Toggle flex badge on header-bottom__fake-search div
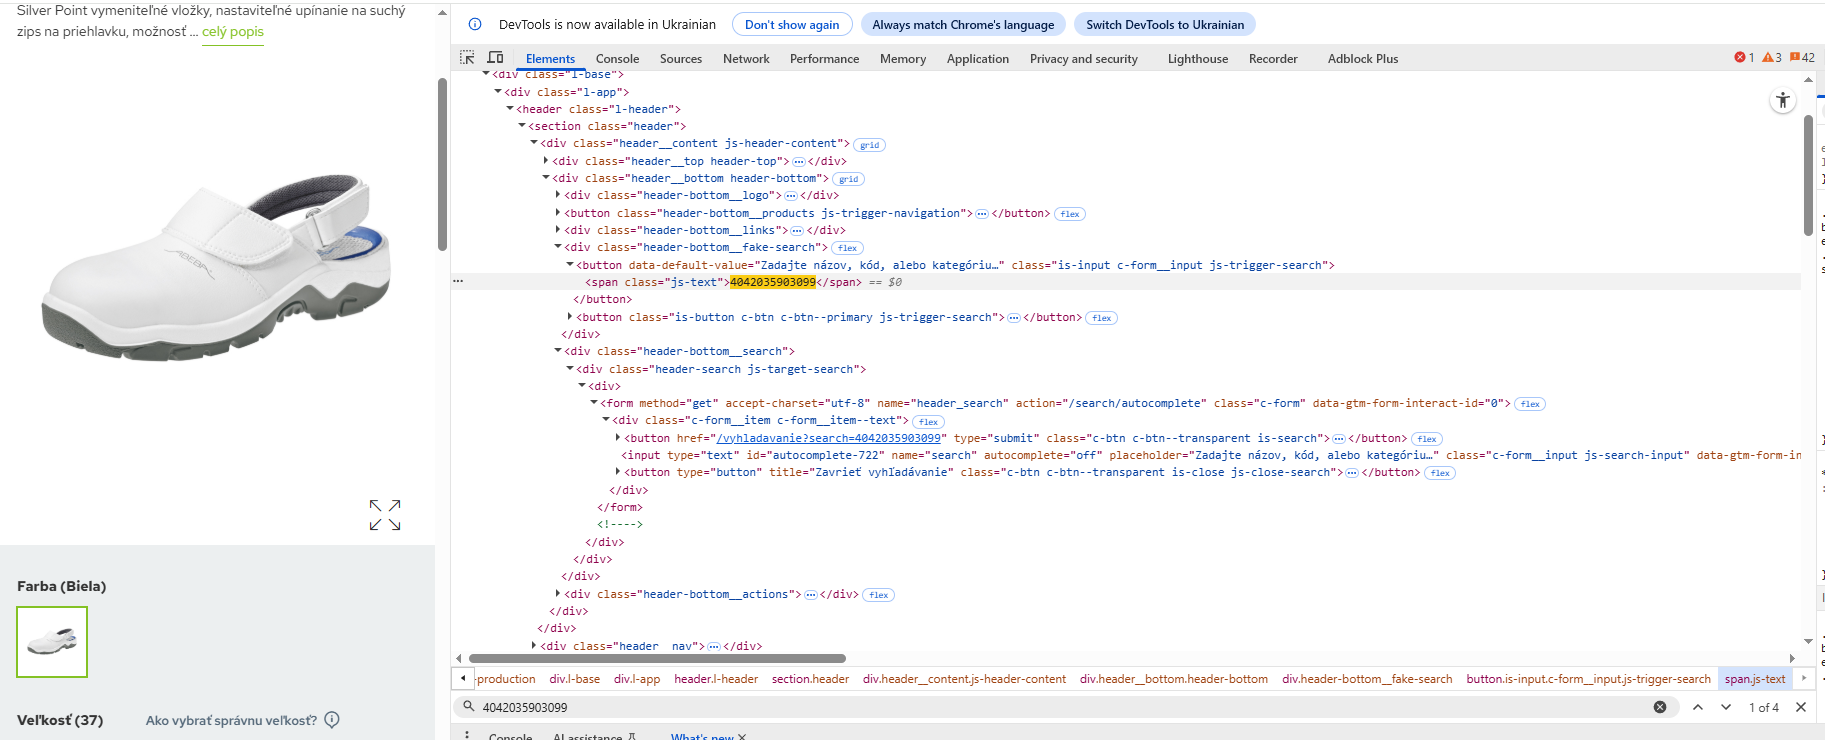 point(848,248)
